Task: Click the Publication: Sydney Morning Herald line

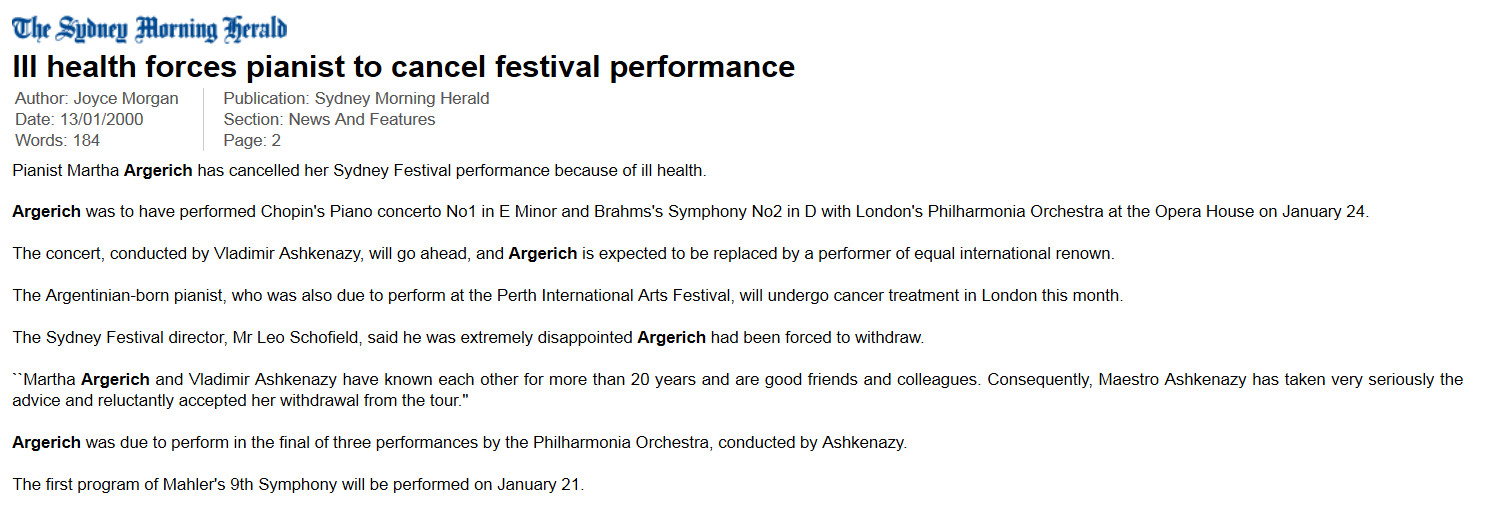Action: coord(356,98)
